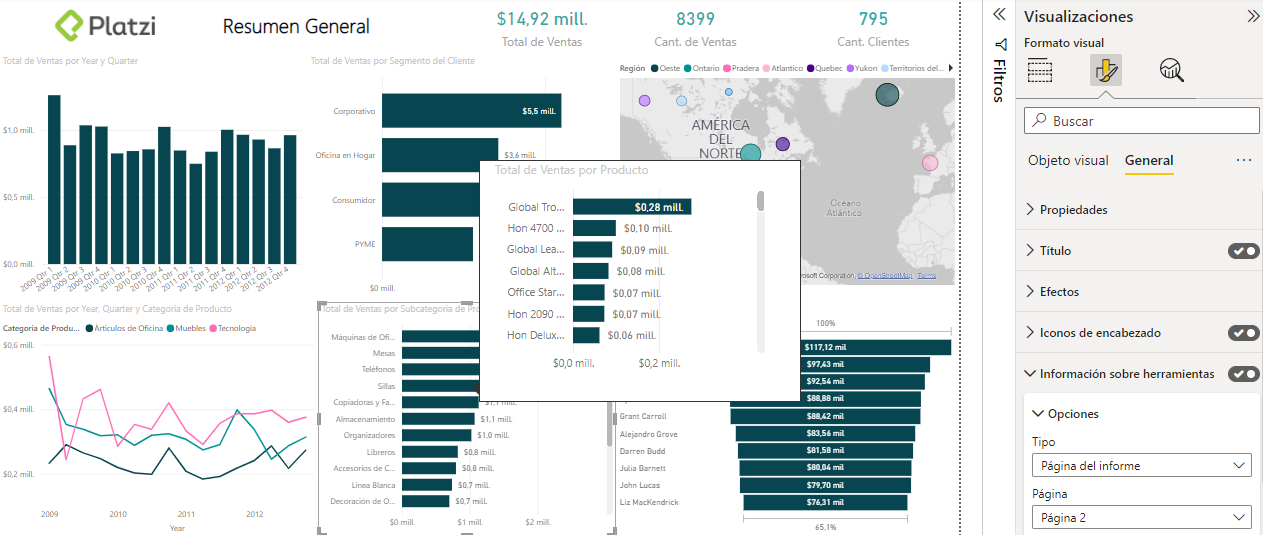
Task: Select the Almacenamiento subcategory bar
Action: click(x=437, y=419)
